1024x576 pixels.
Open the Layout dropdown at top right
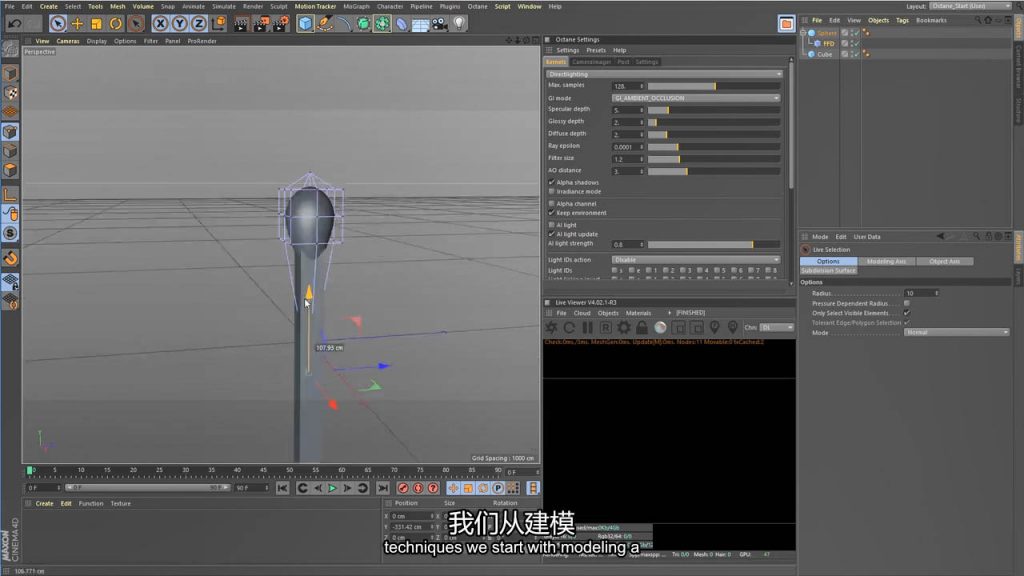(969, 6)
